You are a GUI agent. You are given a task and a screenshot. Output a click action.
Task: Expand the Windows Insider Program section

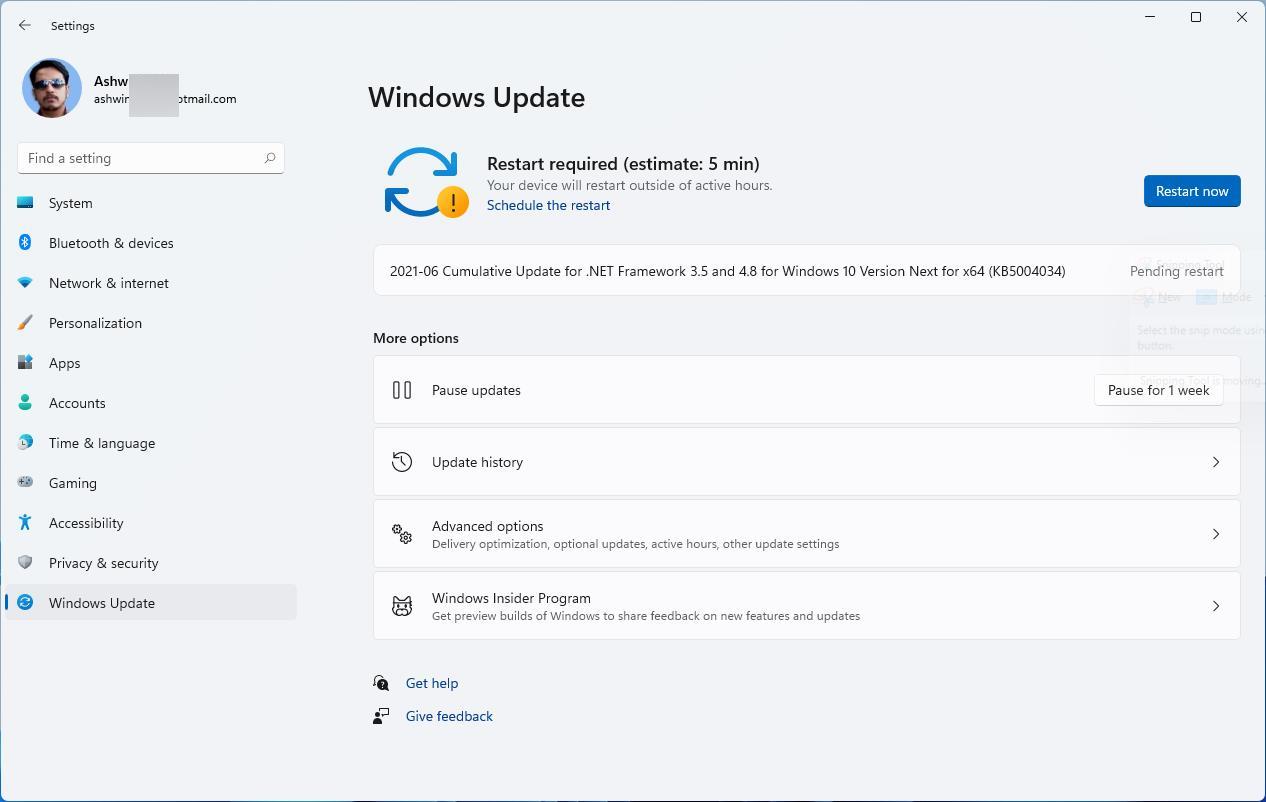click(x=806, y=606)
